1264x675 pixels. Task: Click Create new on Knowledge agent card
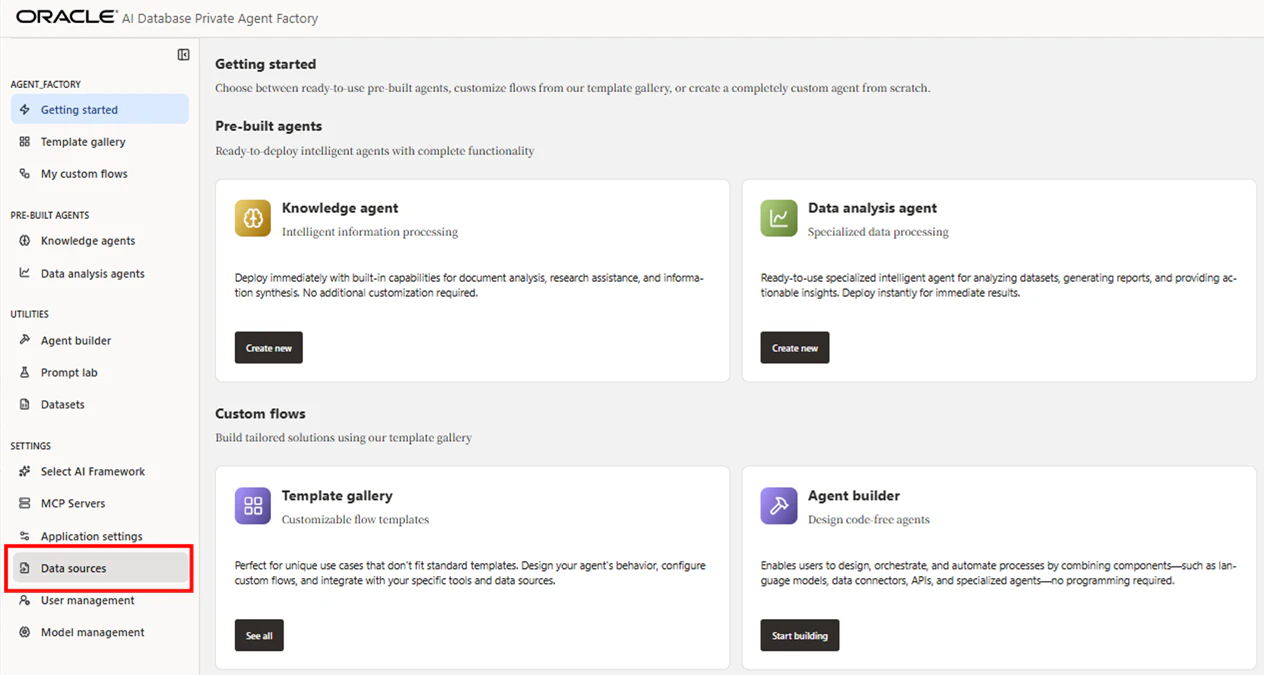pyautogui.click(x=269, y=348)
